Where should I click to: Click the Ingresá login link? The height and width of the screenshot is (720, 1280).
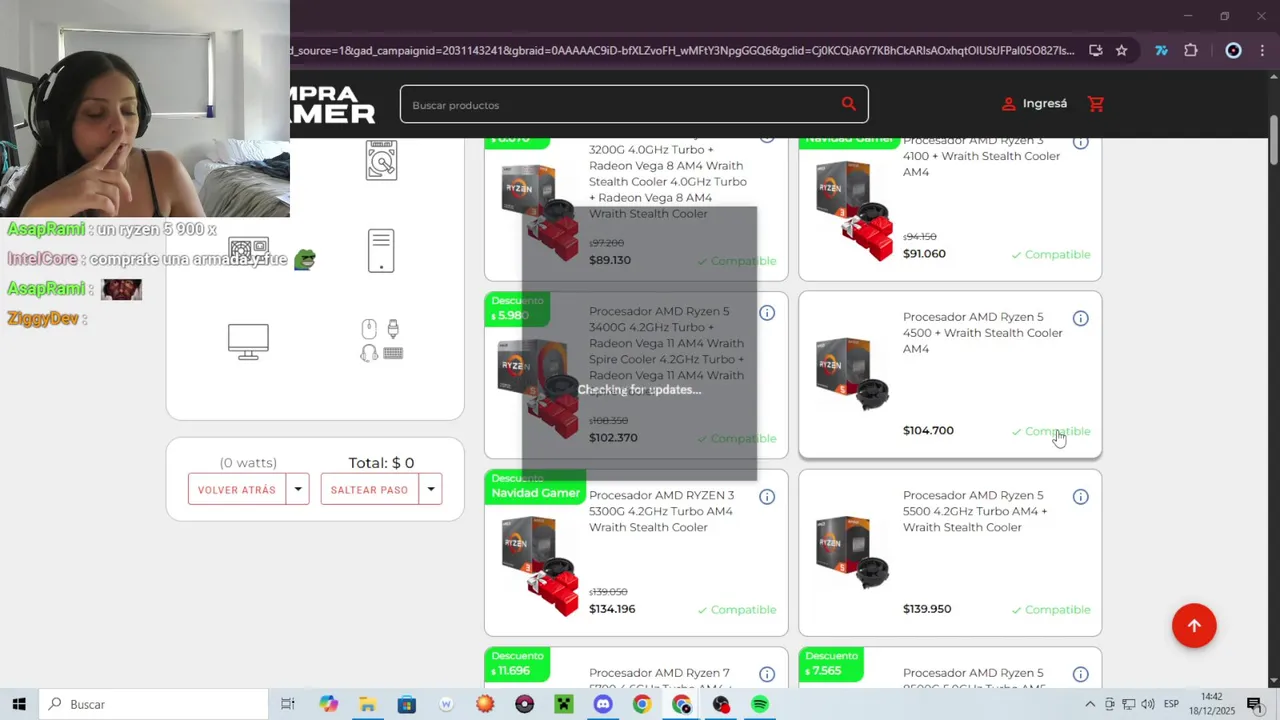click(x=1034, y=104)
